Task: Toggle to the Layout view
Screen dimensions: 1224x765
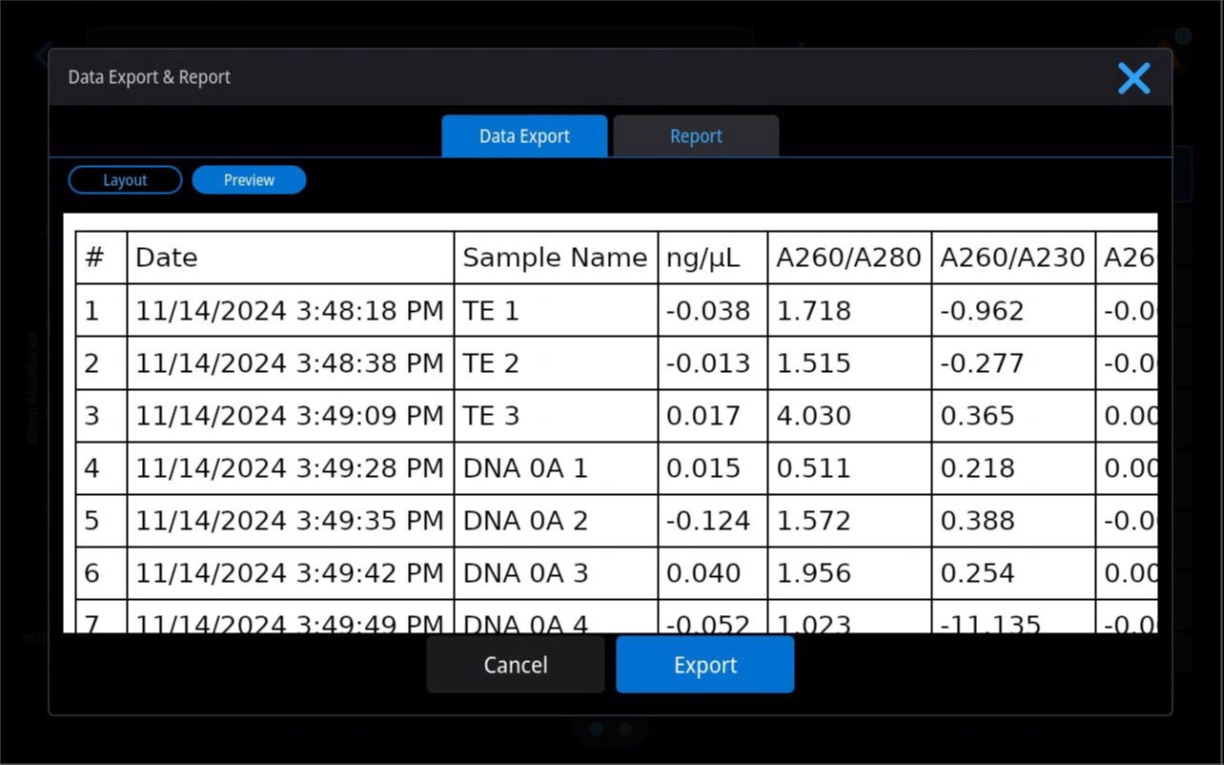Action: pos(125,180)
